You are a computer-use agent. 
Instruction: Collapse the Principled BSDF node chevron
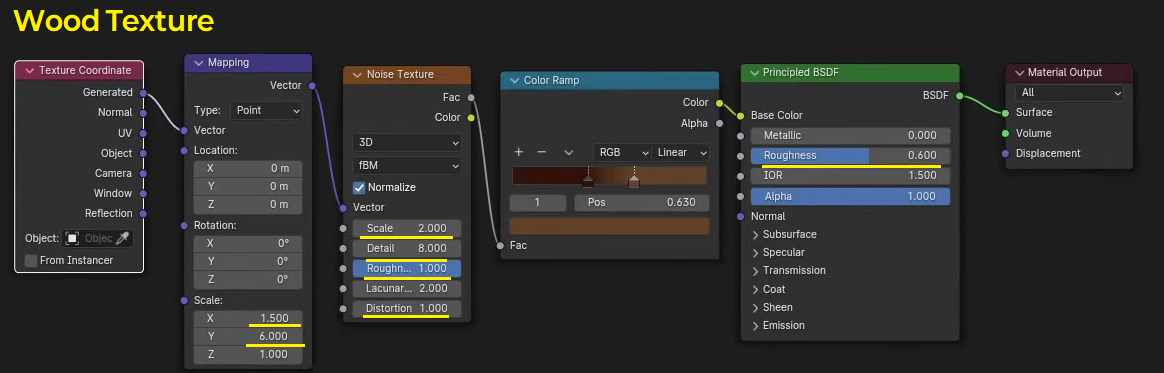[755, 73]
